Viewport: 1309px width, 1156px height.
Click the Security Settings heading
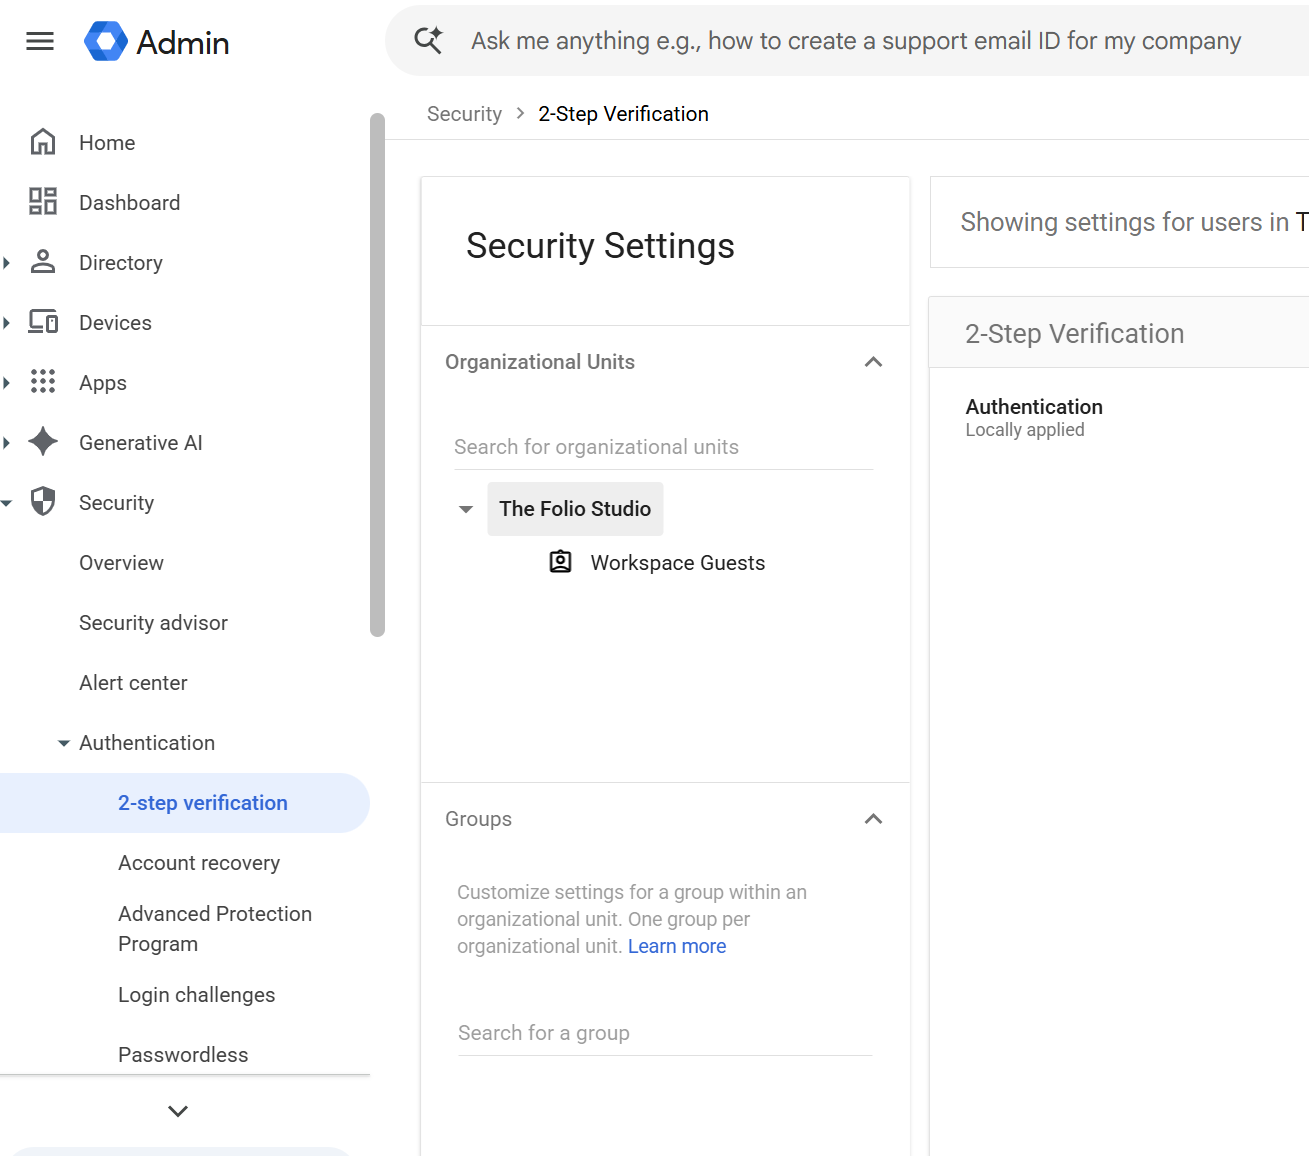coord(600,246)
